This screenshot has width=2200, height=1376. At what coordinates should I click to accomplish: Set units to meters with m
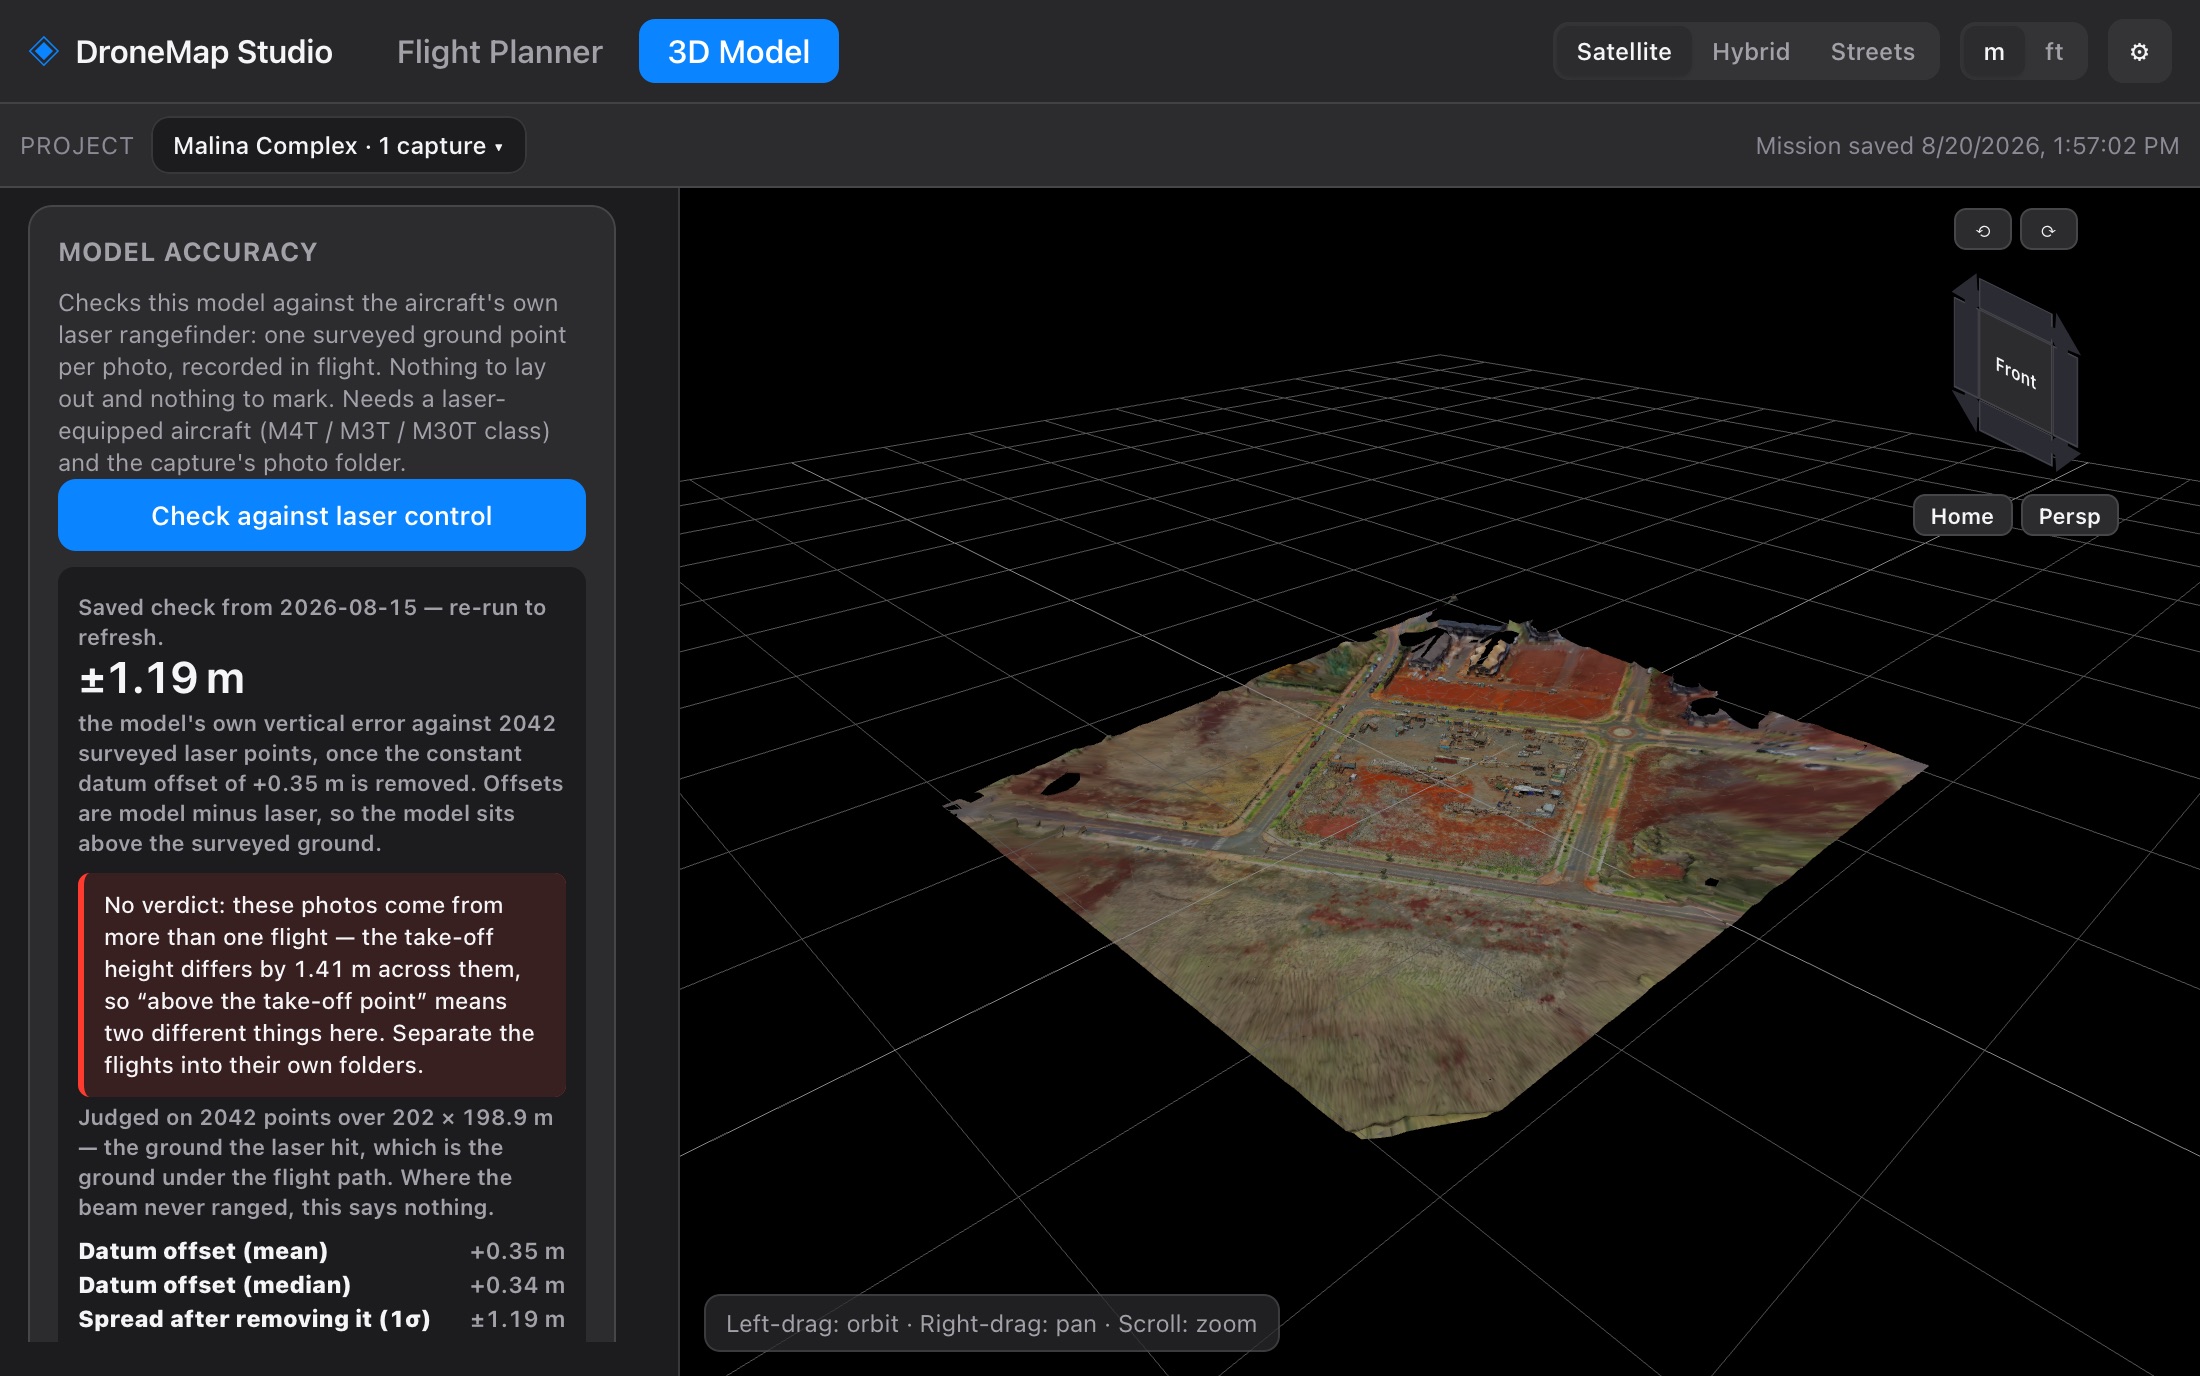click(1994, 52)
